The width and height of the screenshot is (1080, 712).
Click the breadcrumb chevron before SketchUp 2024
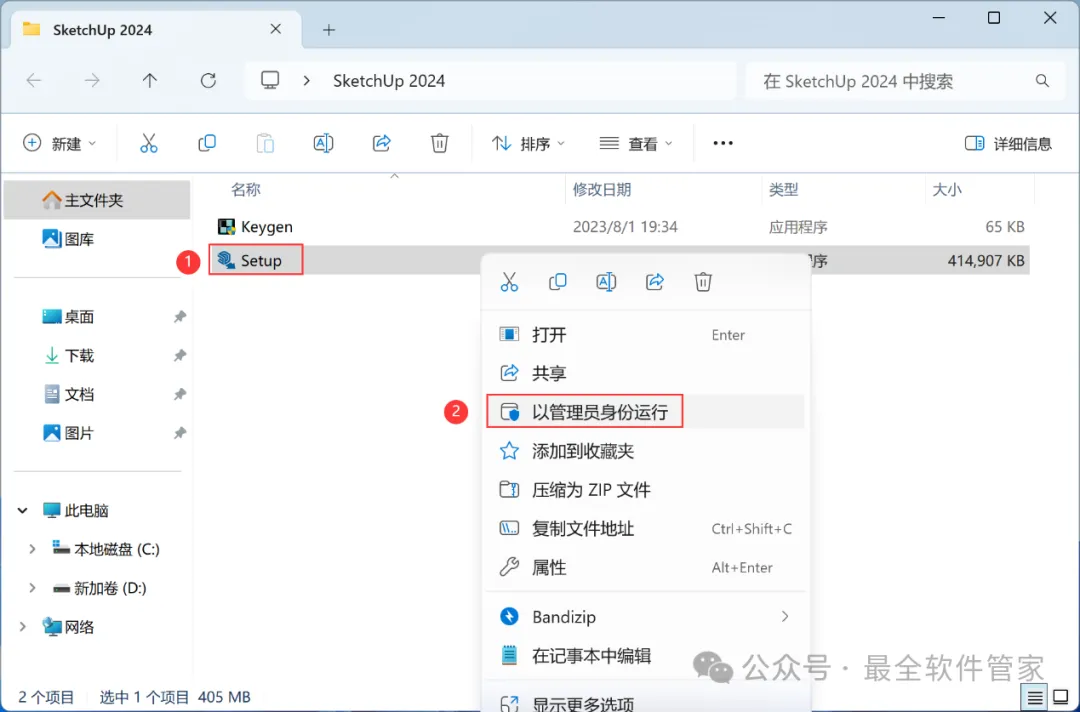click(307, 81)
